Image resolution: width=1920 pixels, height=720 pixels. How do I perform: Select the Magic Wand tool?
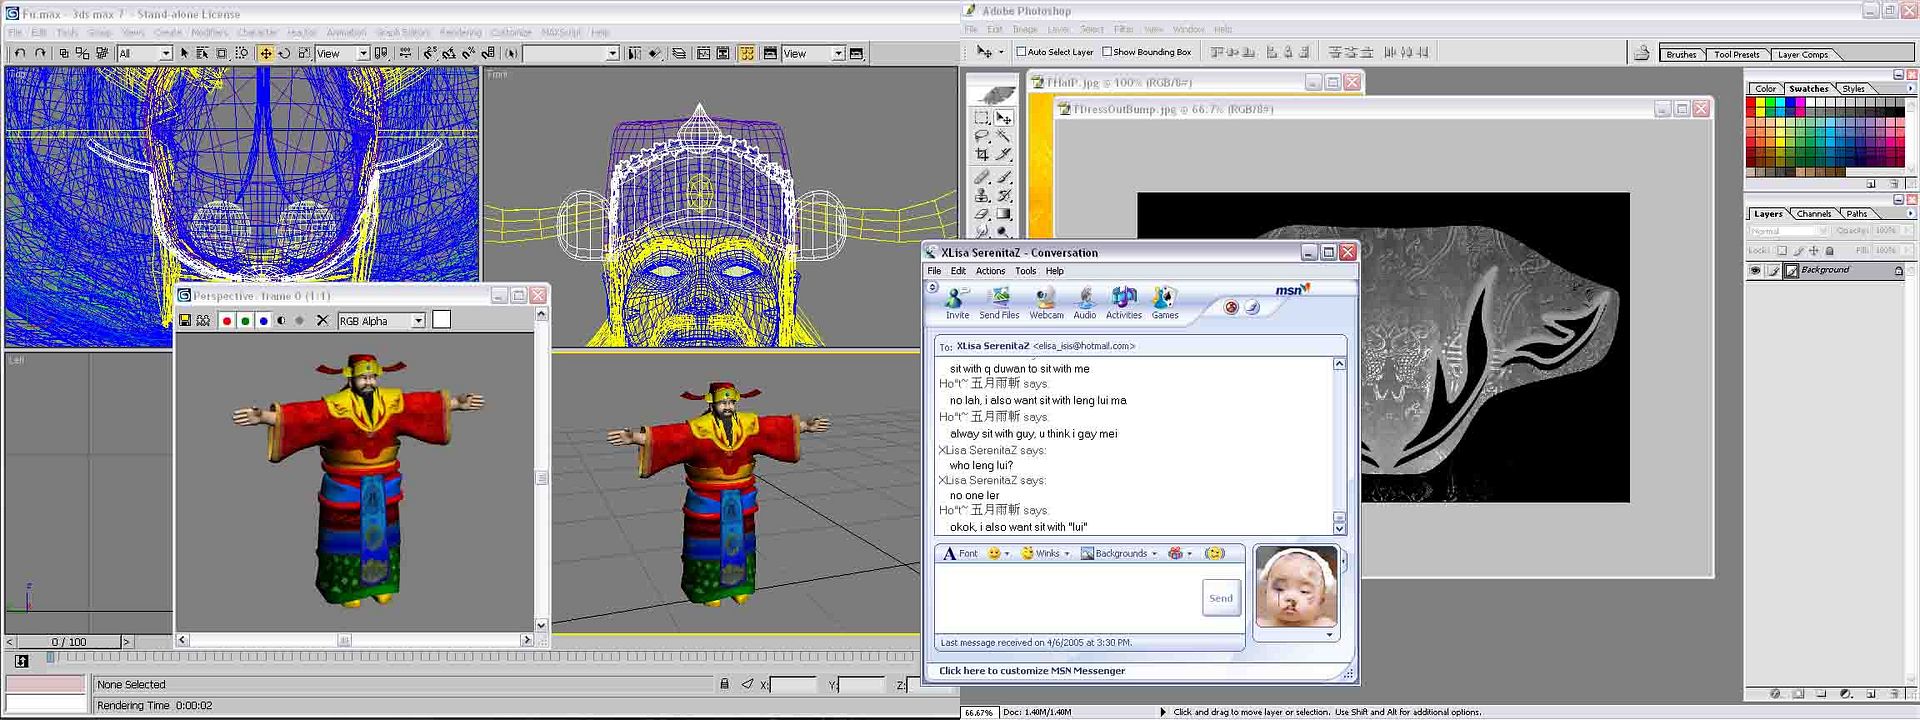[1003, 136]
